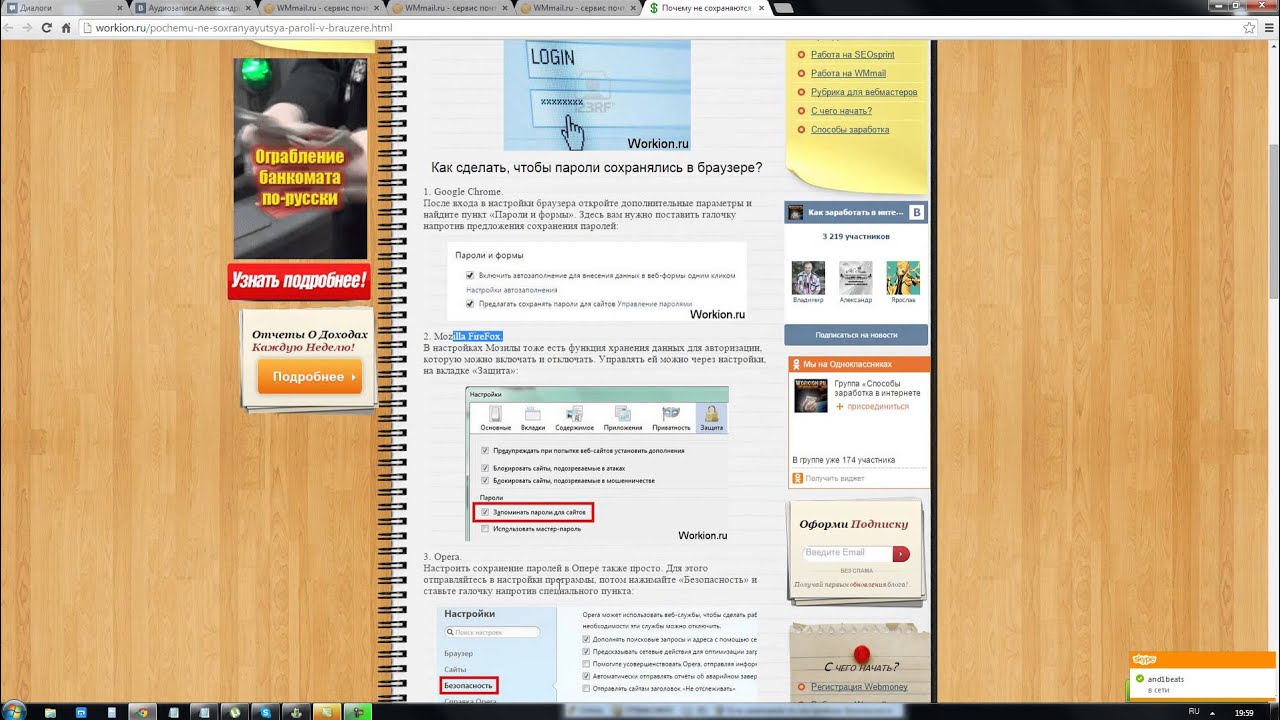Click the VK logo in the group widget

pyautogui.click(x=917, y=213)
